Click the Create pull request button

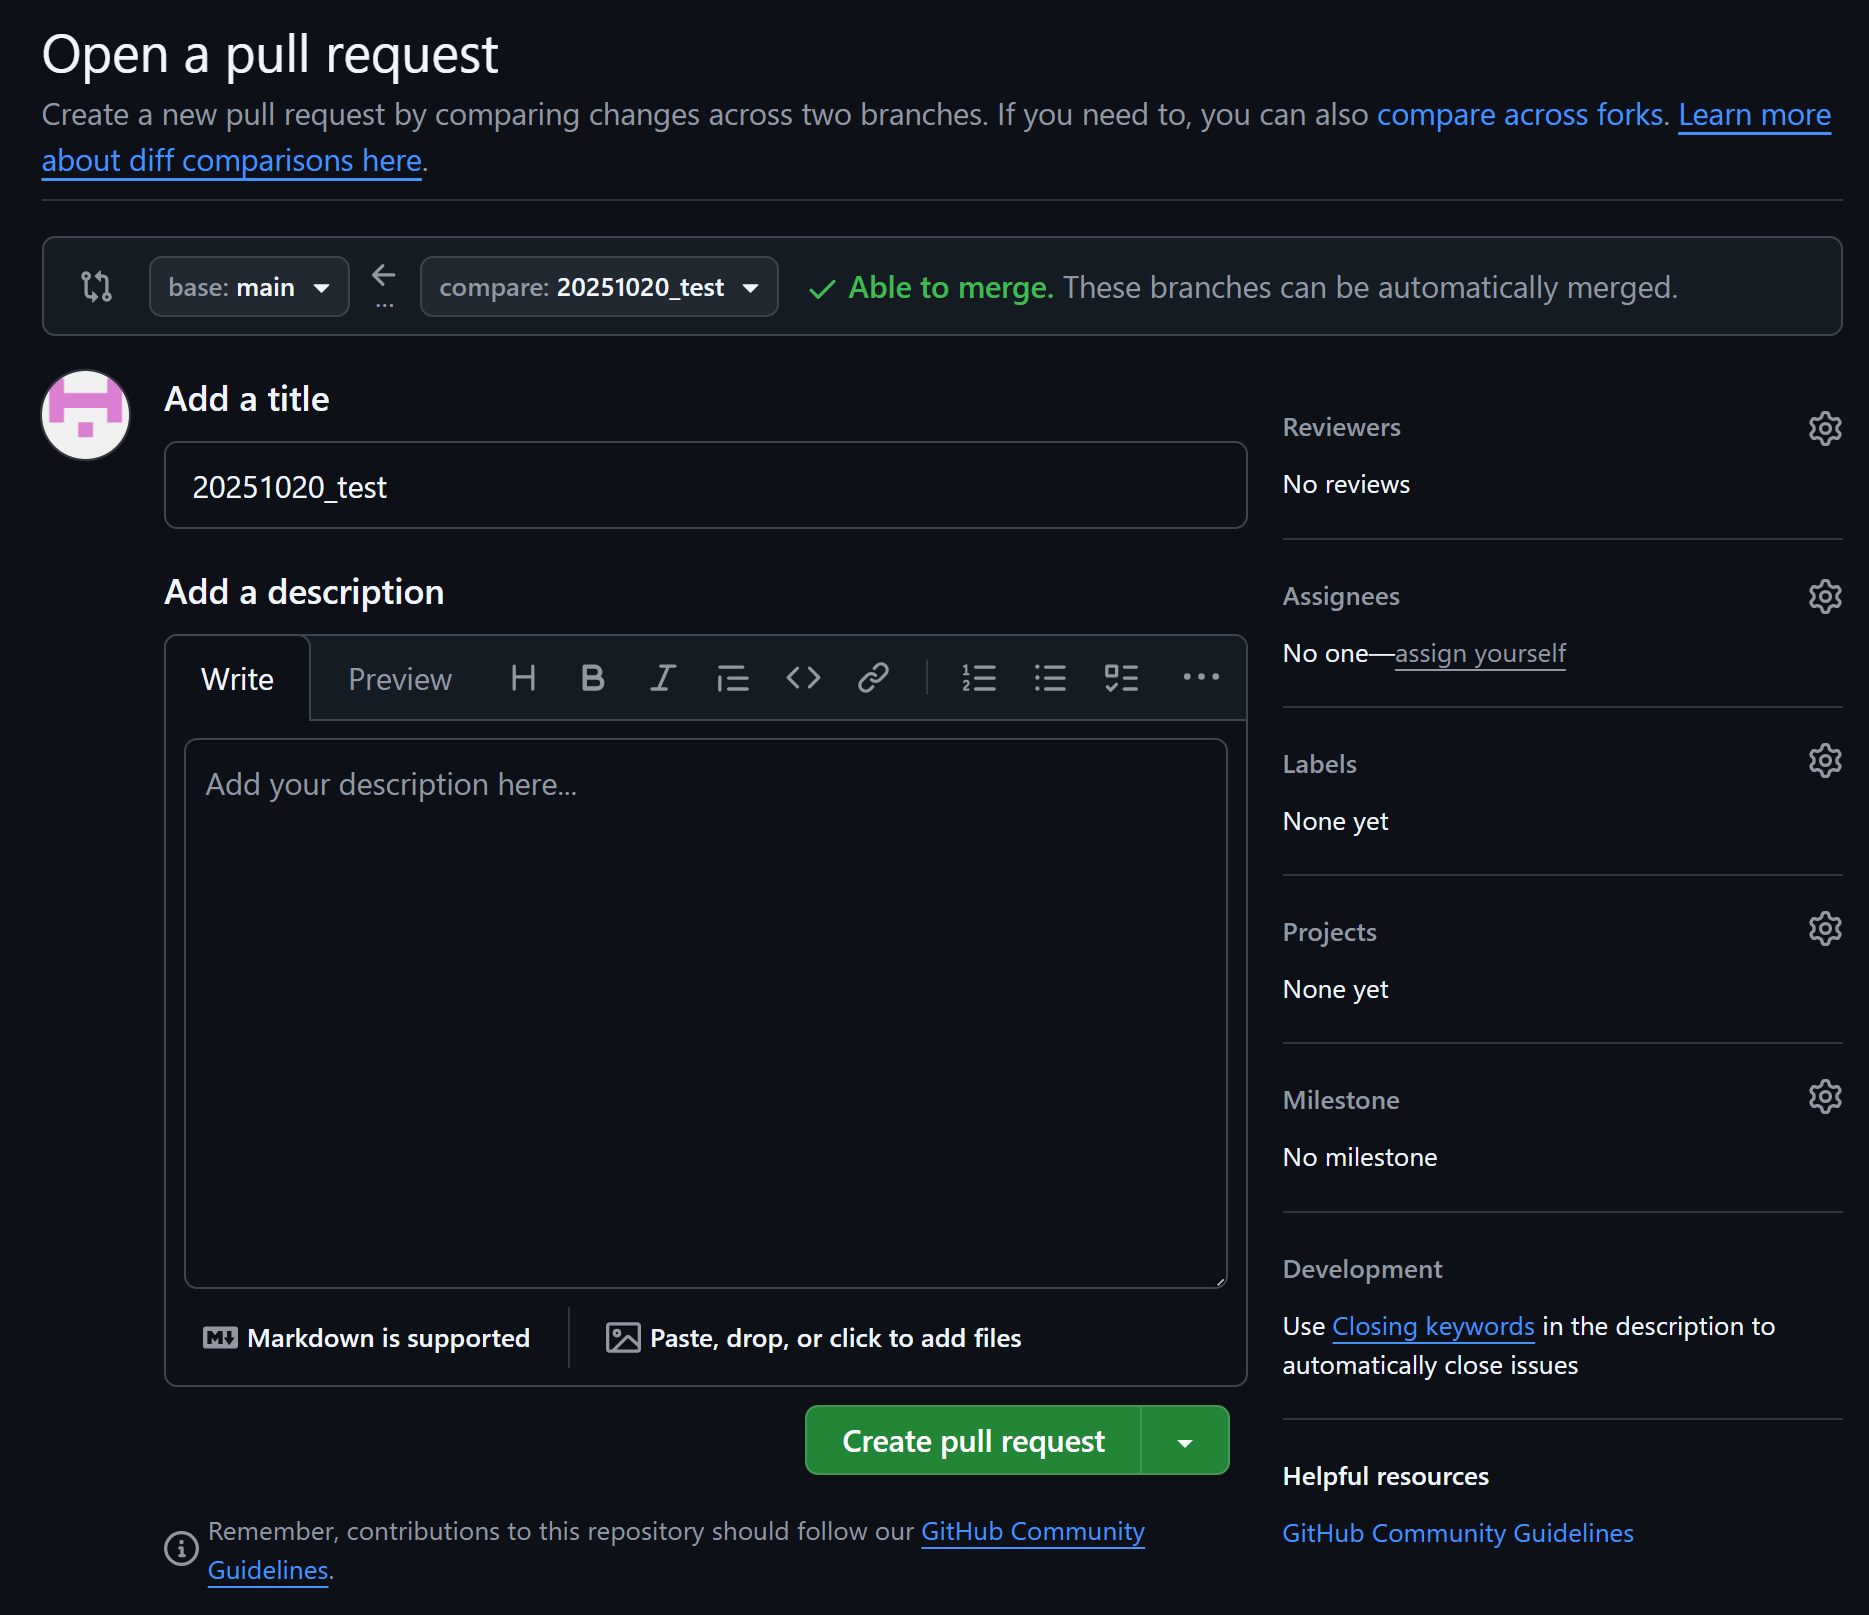[973, 1441]
